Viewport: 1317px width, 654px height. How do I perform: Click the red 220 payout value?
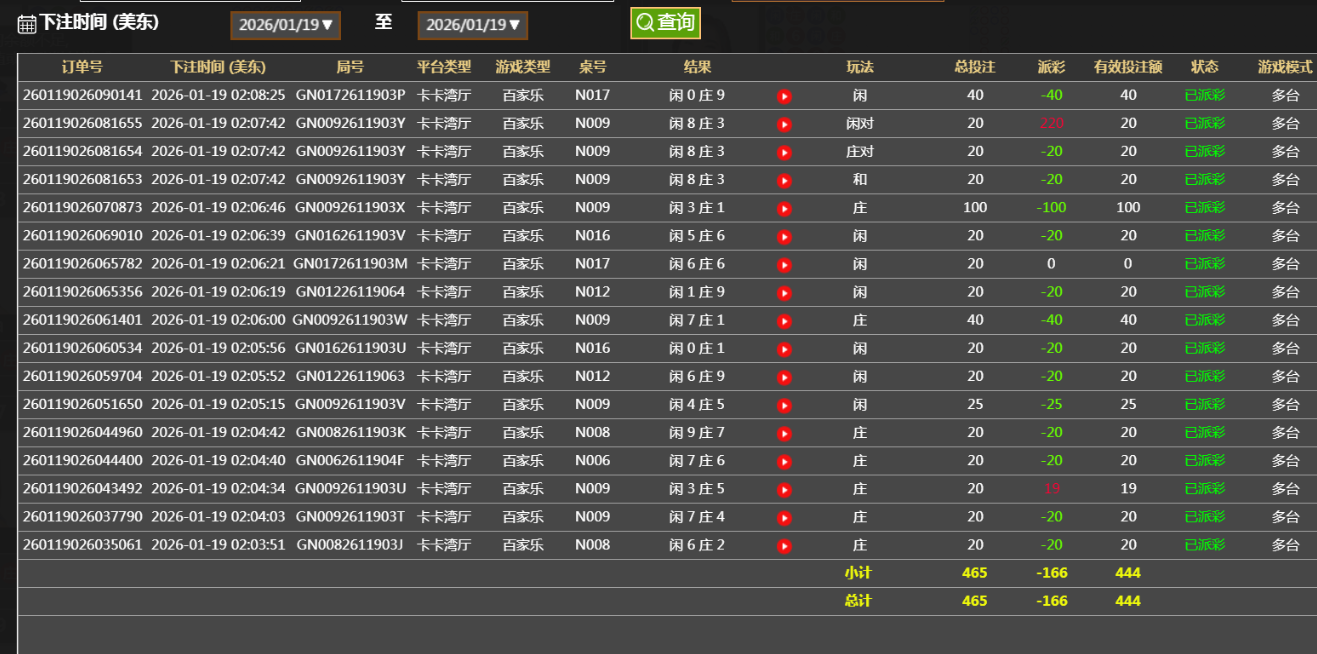click(1051, 124)
